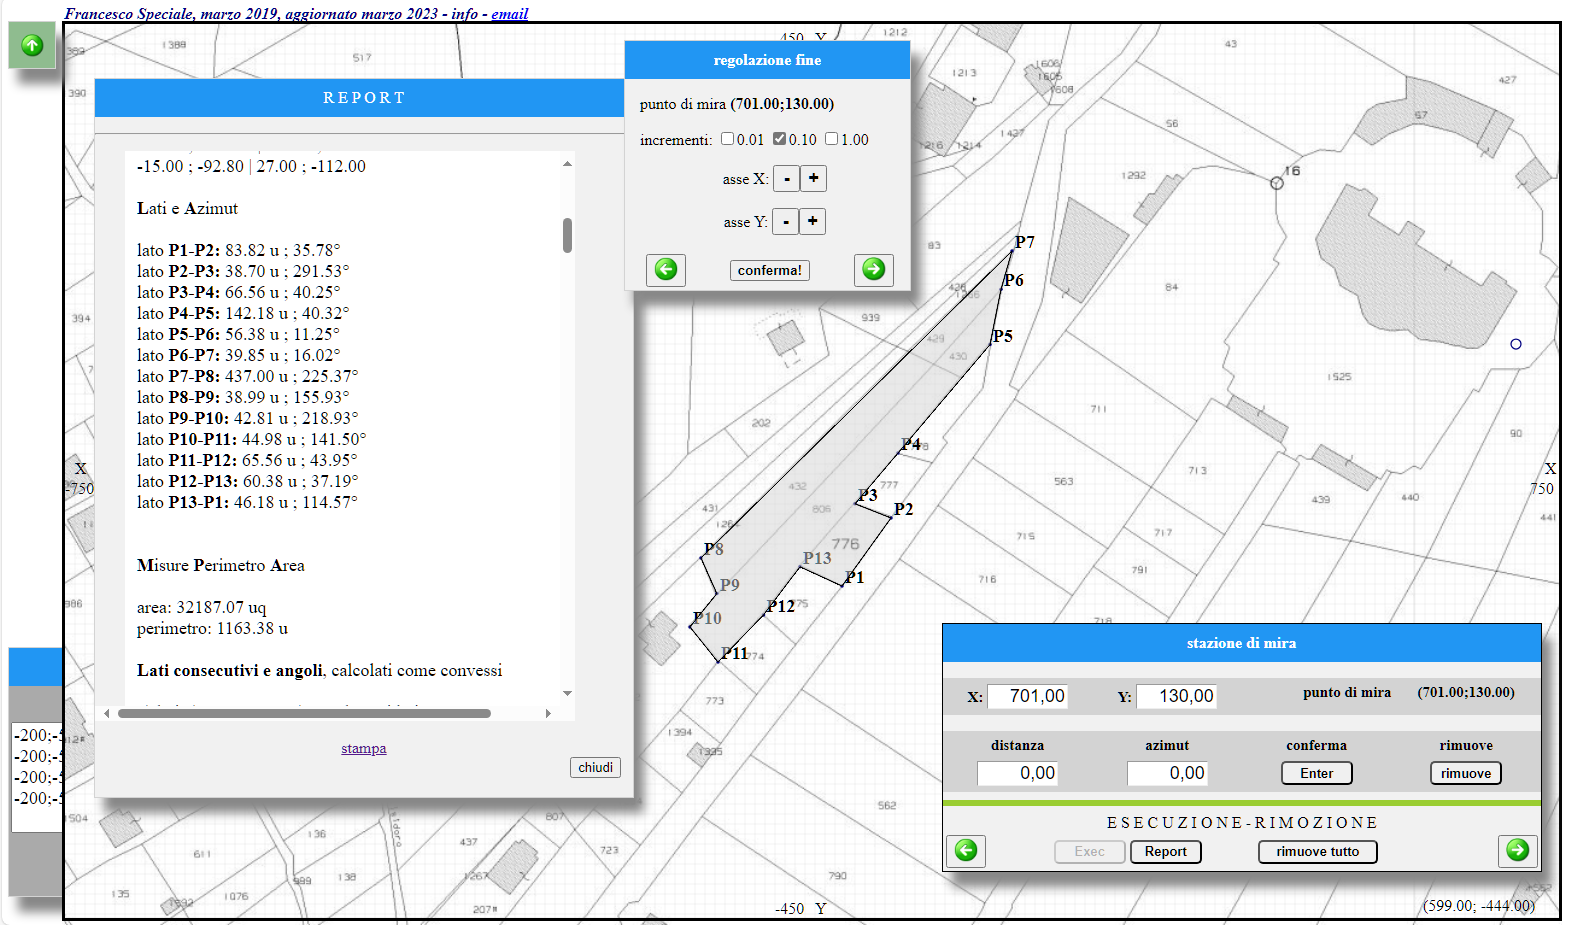This screenshot has height=925, width=1580.
Task: Click point label P8 on the map
Action: click(713, 549)
